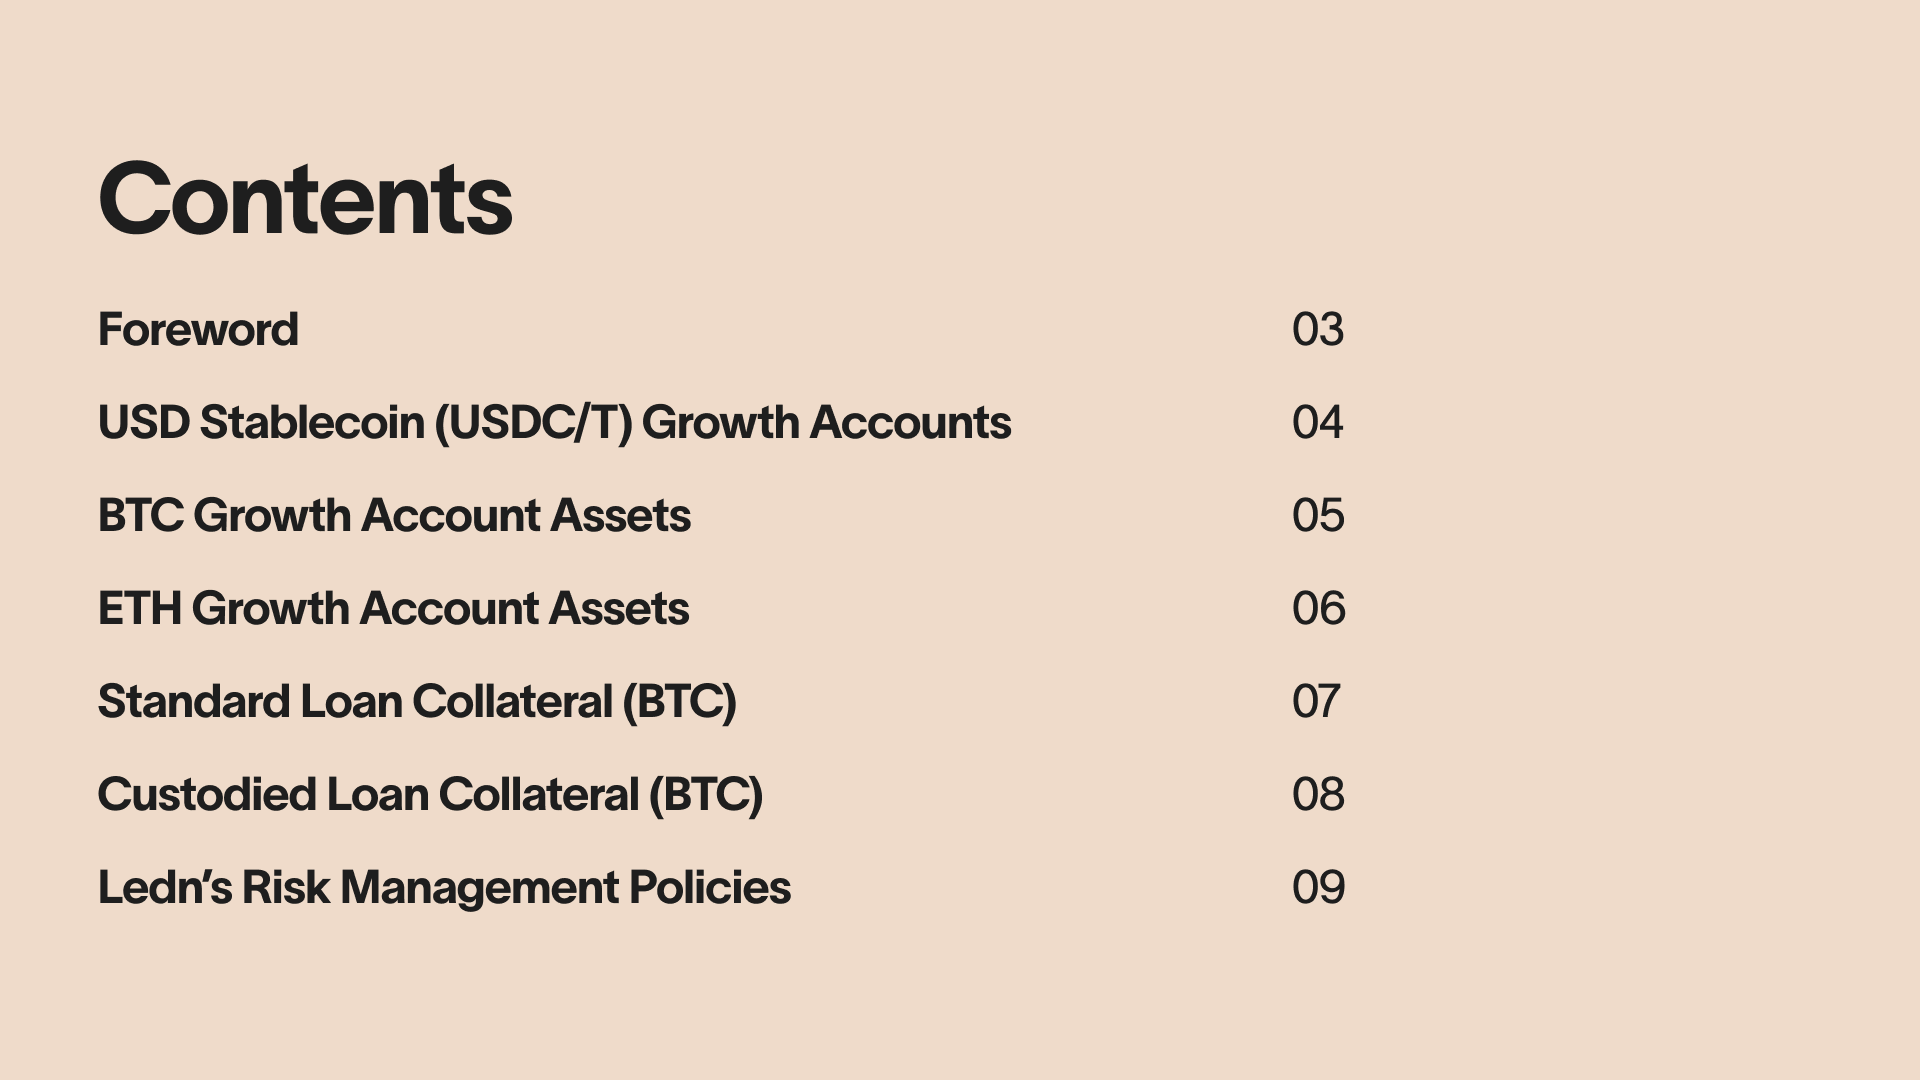This screenshot has width=1920, height=1080.
Task: Click page number 09
Action: click(1318, 887)
